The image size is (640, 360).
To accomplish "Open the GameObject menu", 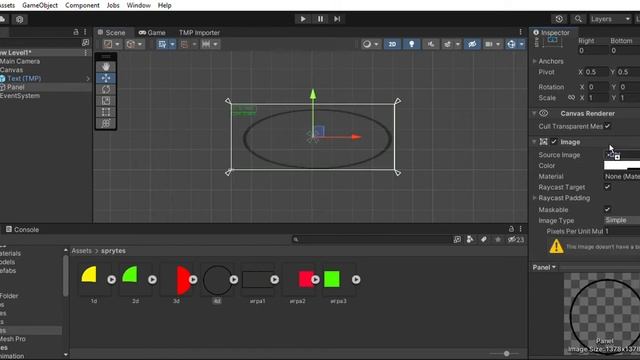I will (40, 5).
